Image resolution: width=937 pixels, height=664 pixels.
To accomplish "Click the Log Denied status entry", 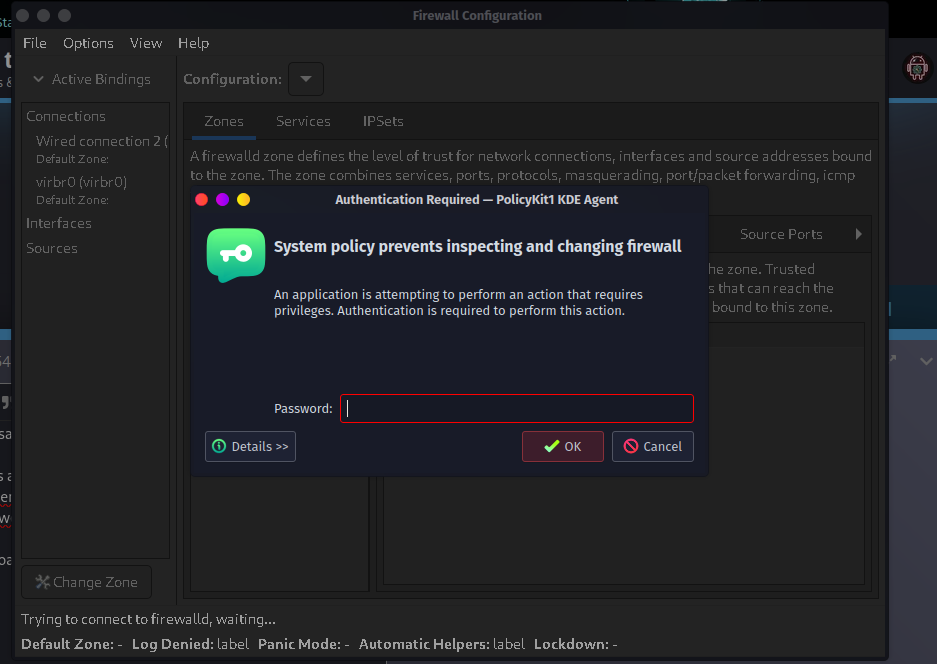I will (190, 644).
